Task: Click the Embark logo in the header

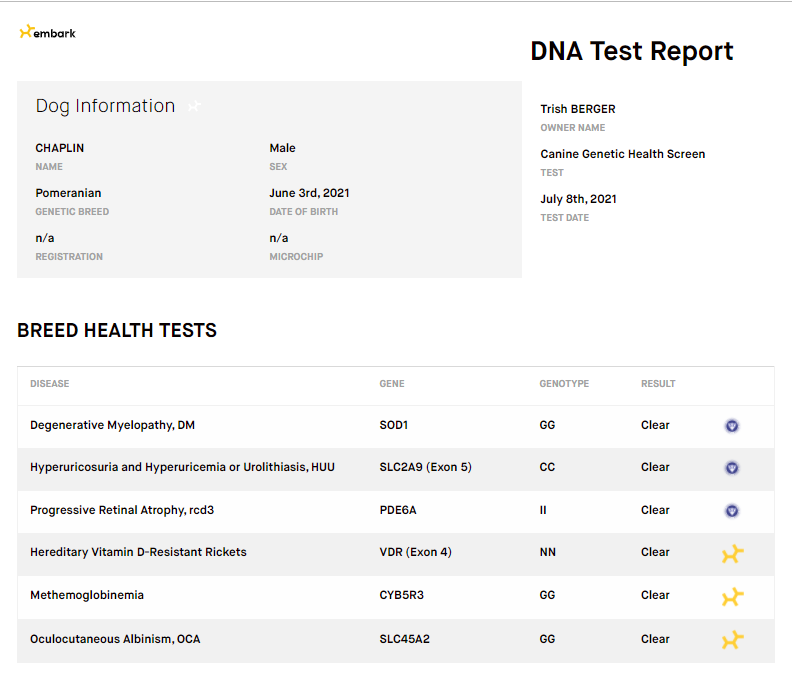Action: [47, 32]
